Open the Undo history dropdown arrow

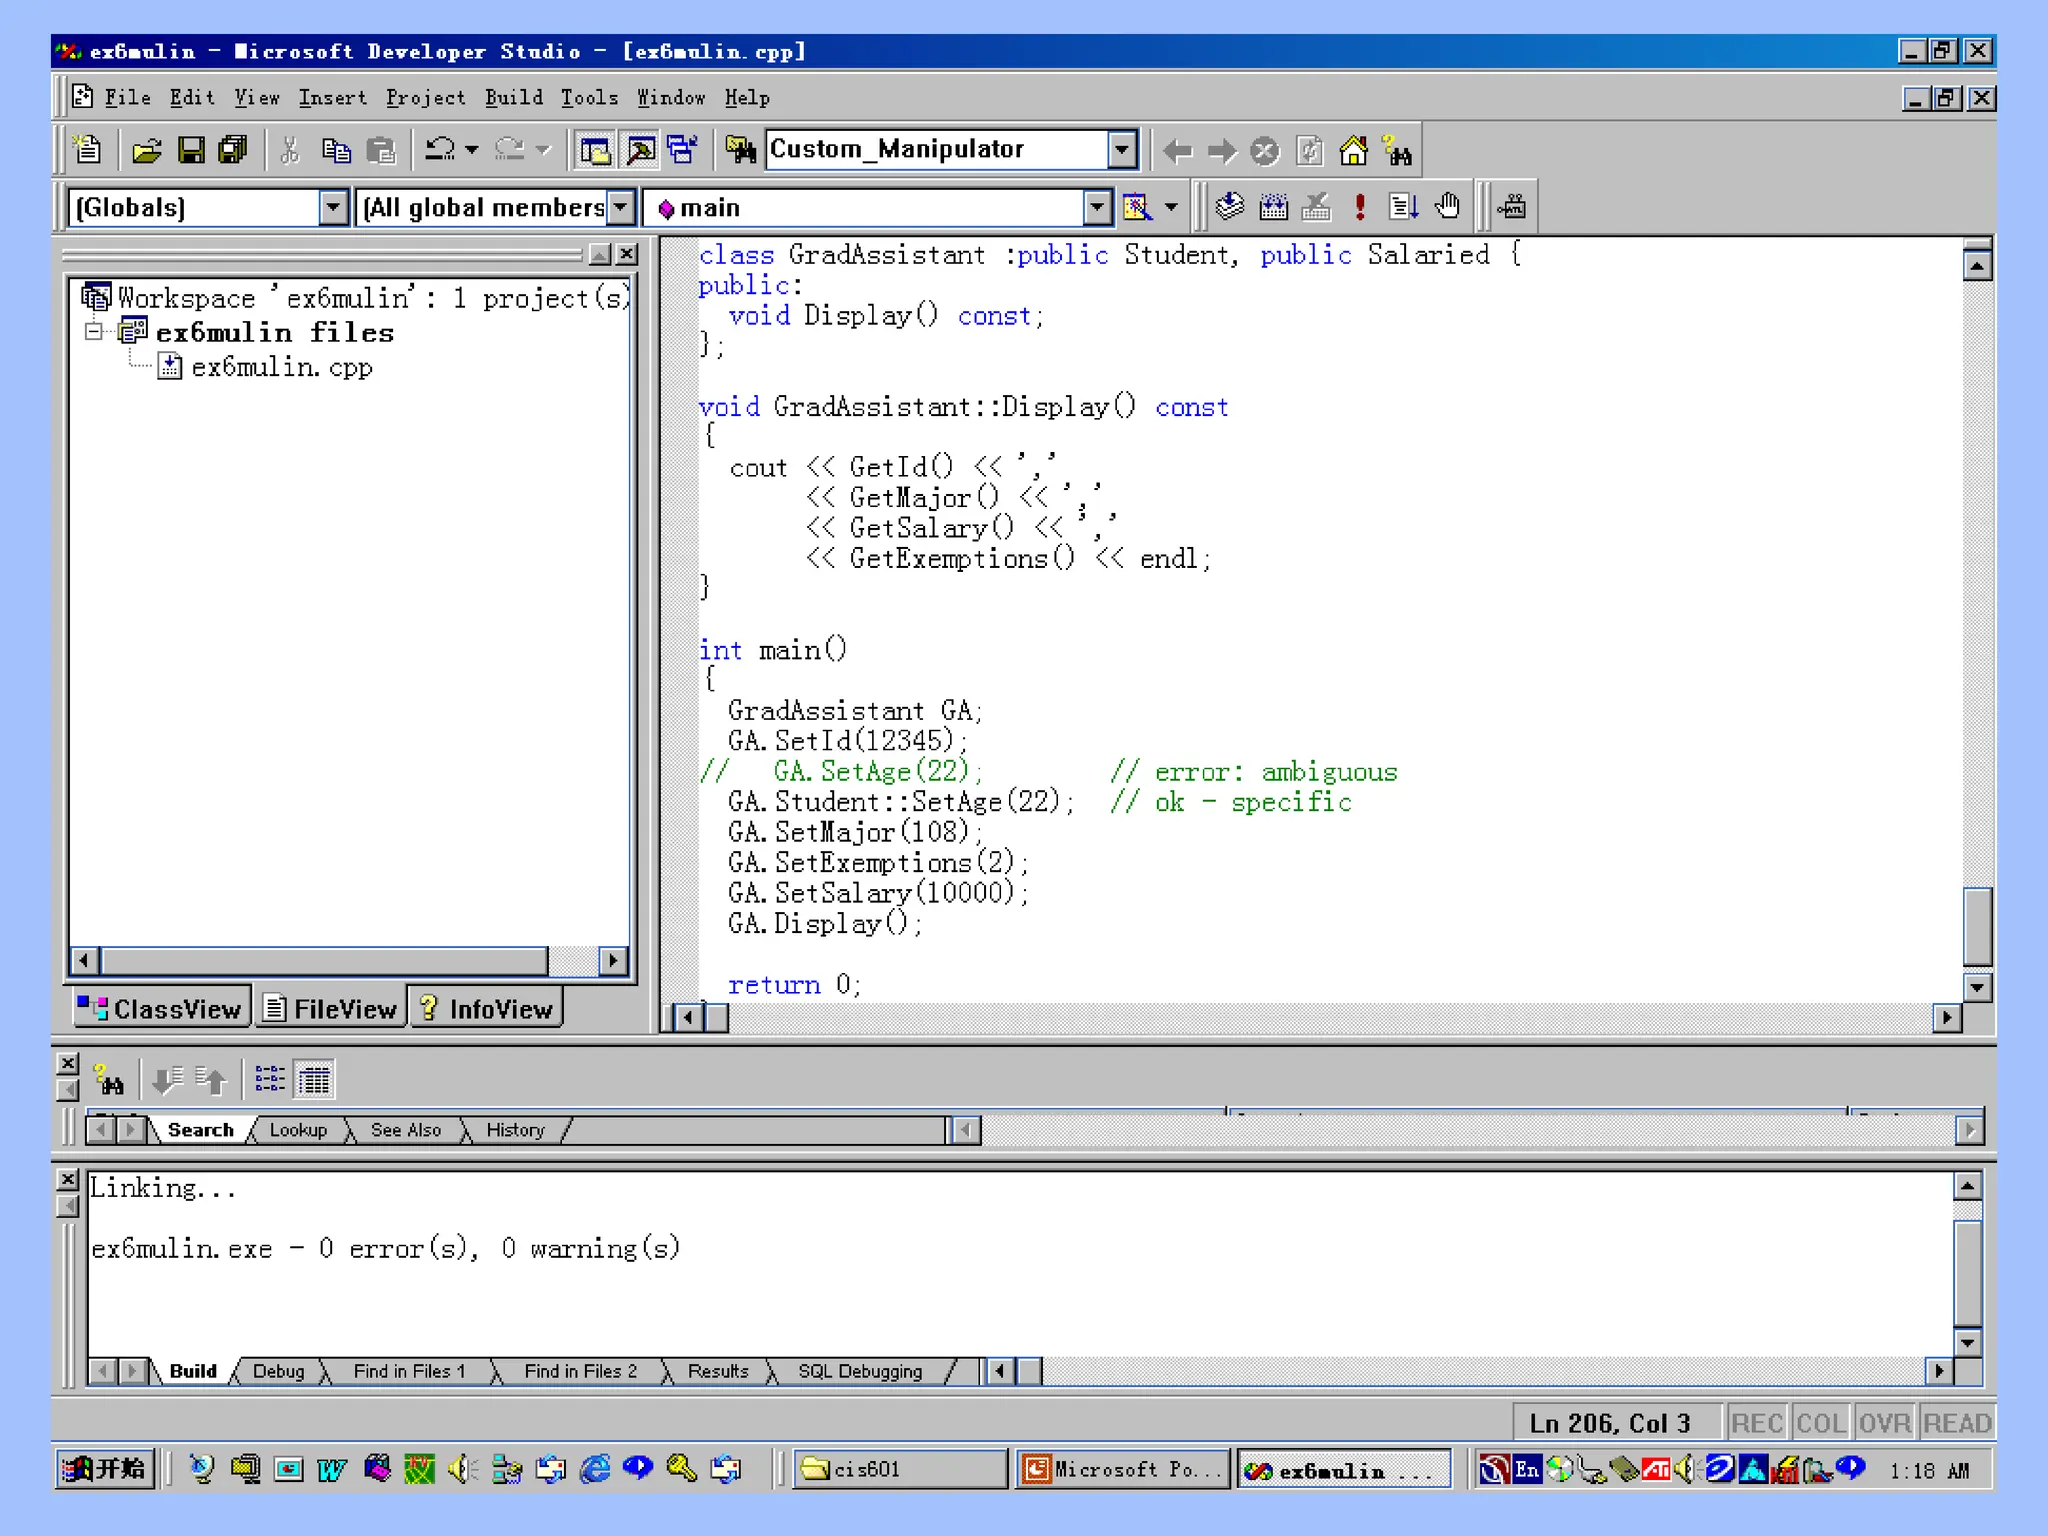pyautogui.click(x=472, y=150)
